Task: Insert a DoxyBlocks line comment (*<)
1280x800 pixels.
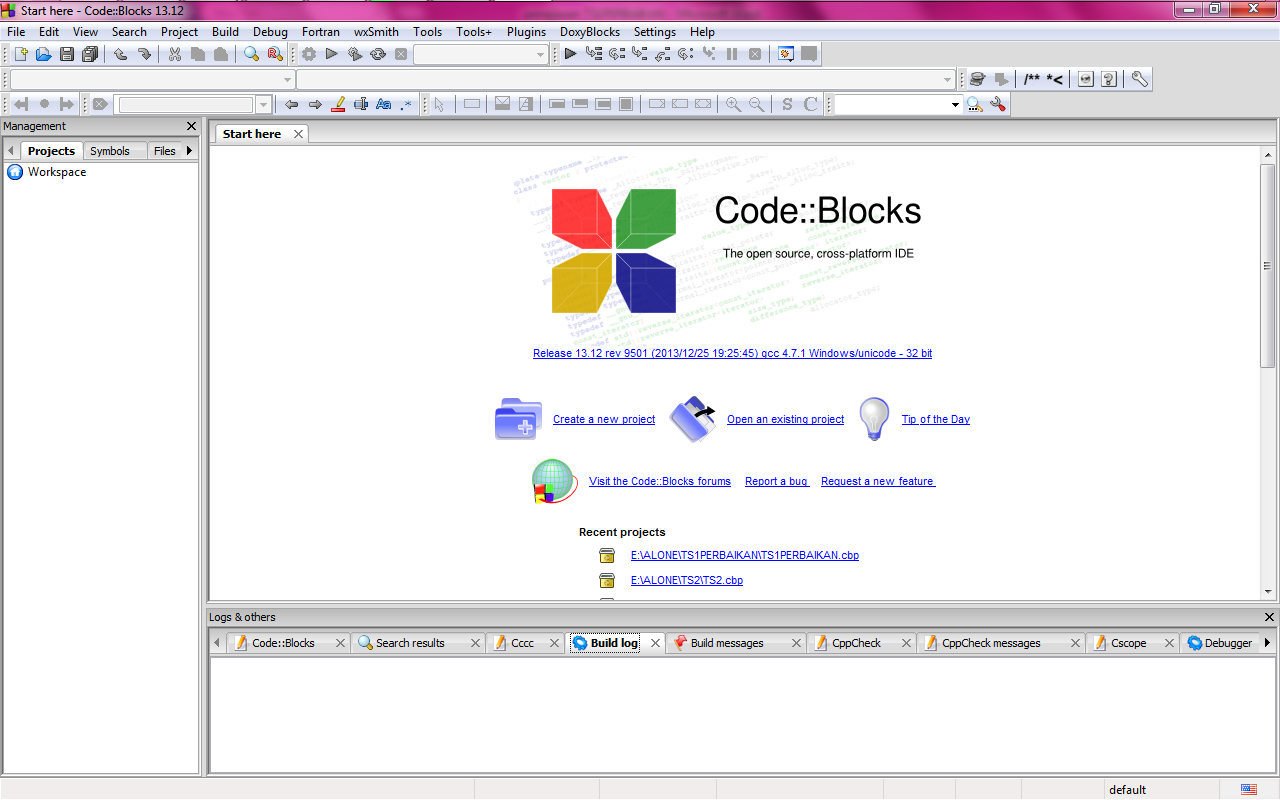Action: (1054, 79)
